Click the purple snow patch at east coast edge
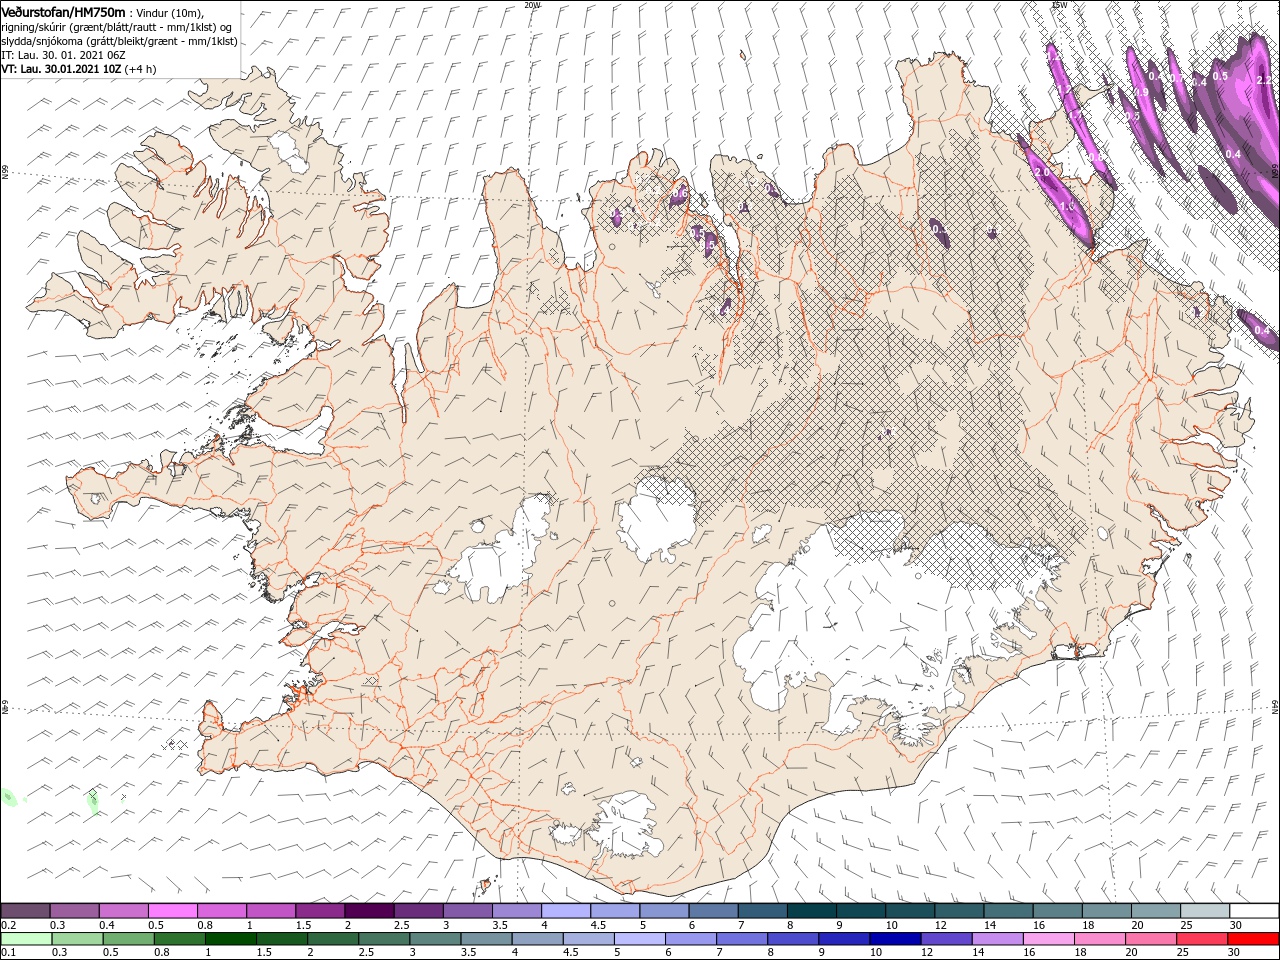The width and height of the screenshot is (1280, 960). coord(1258,328)
